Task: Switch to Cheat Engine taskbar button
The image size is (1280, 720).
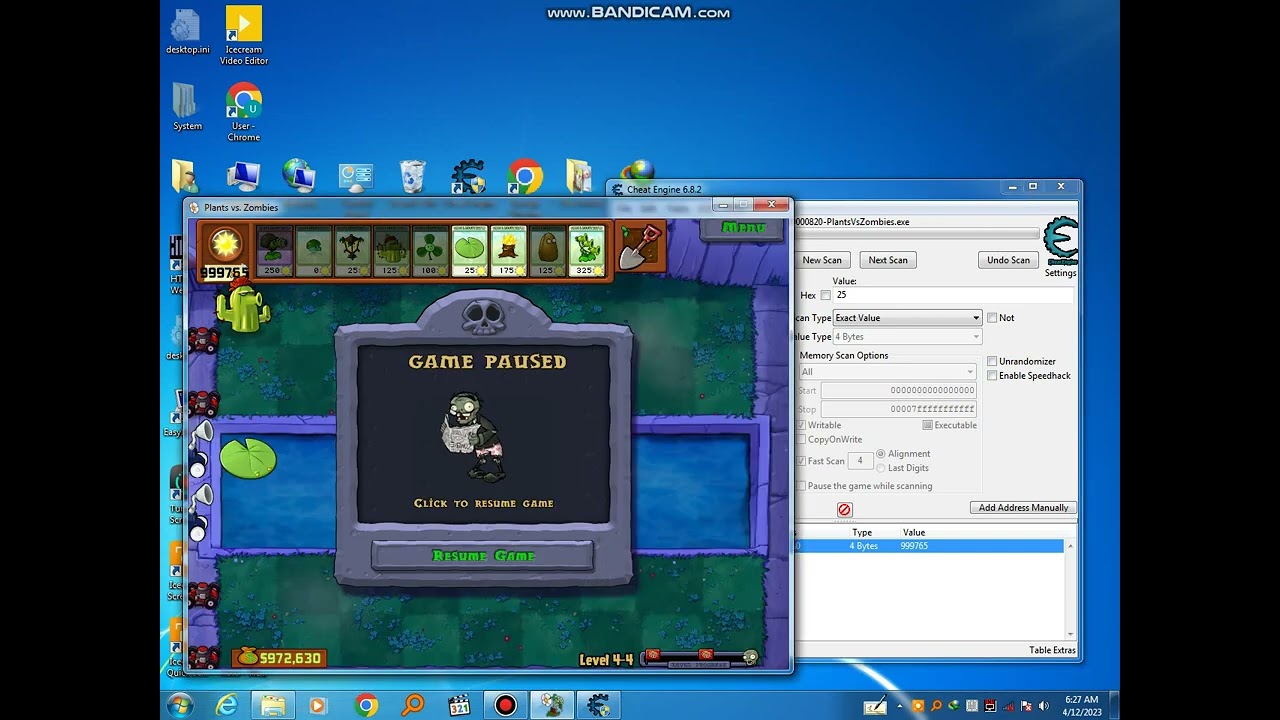Action: [598, 705]
